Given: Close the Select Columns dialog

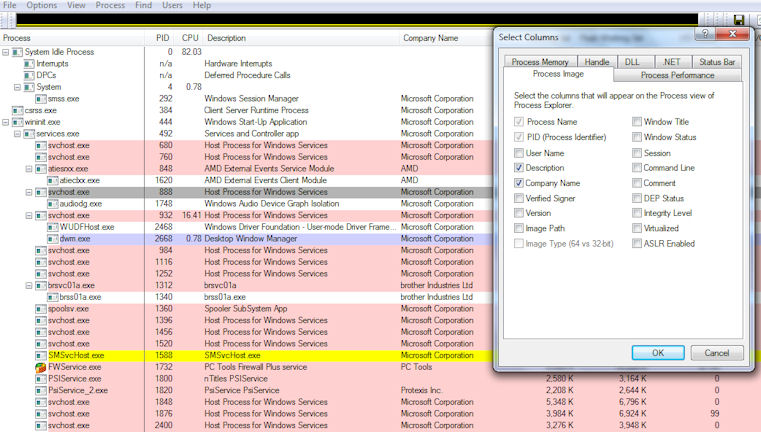Looking at the screenshot, I should point(732,33).
